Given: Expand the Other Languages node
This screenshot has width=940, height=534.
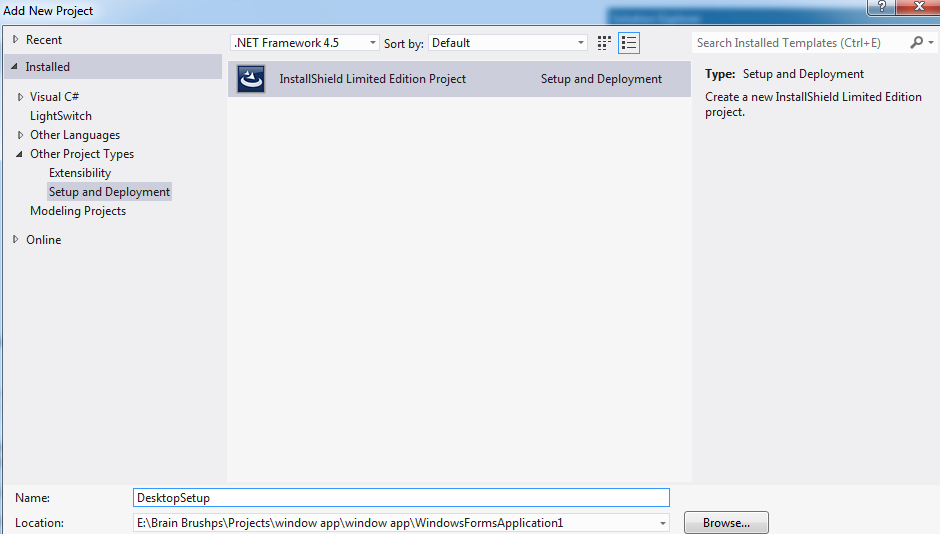Looking at the screenshot, I should point(20,135).
